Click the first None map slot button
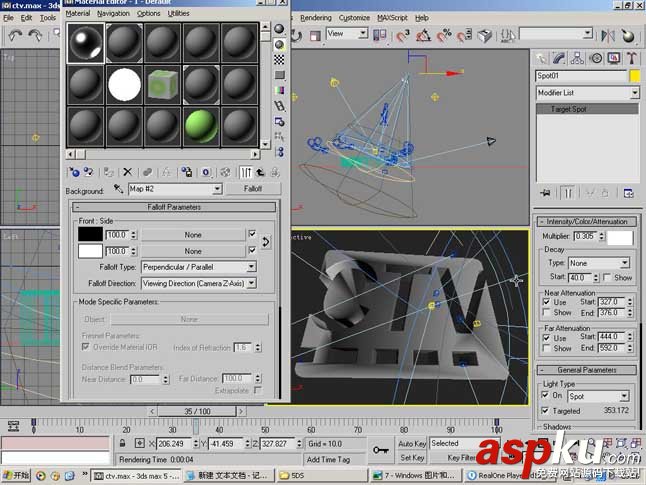Image resolution: width=646 pixels, height=485 pixels. [193, 235]
